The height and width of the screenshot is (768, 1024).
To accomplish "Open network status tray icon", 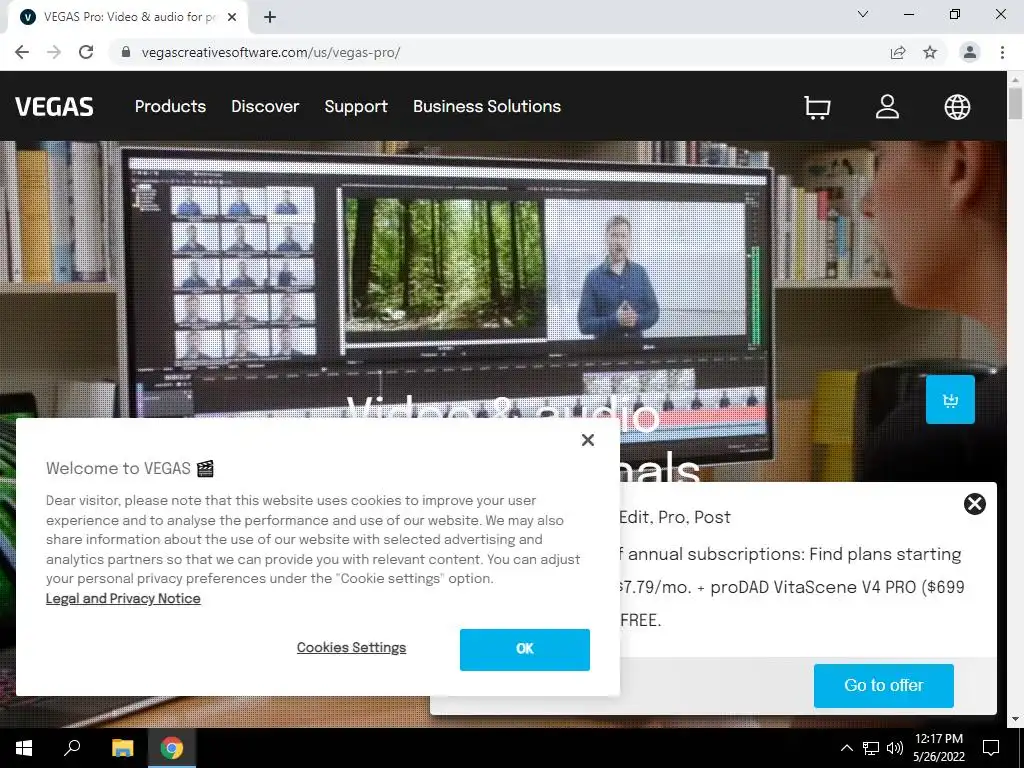I will tap(871, 748).
